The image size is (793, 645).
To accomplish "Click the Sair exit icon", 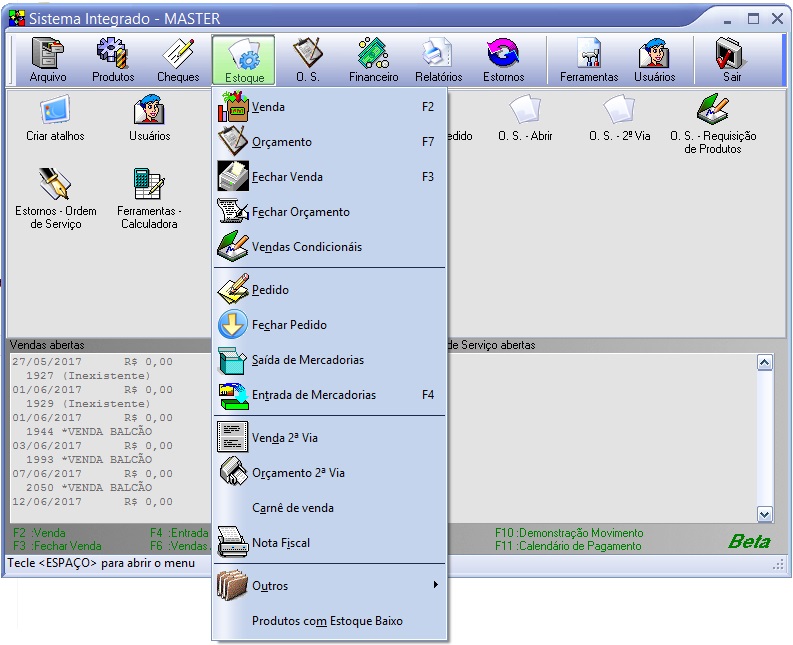I will 732,60.
